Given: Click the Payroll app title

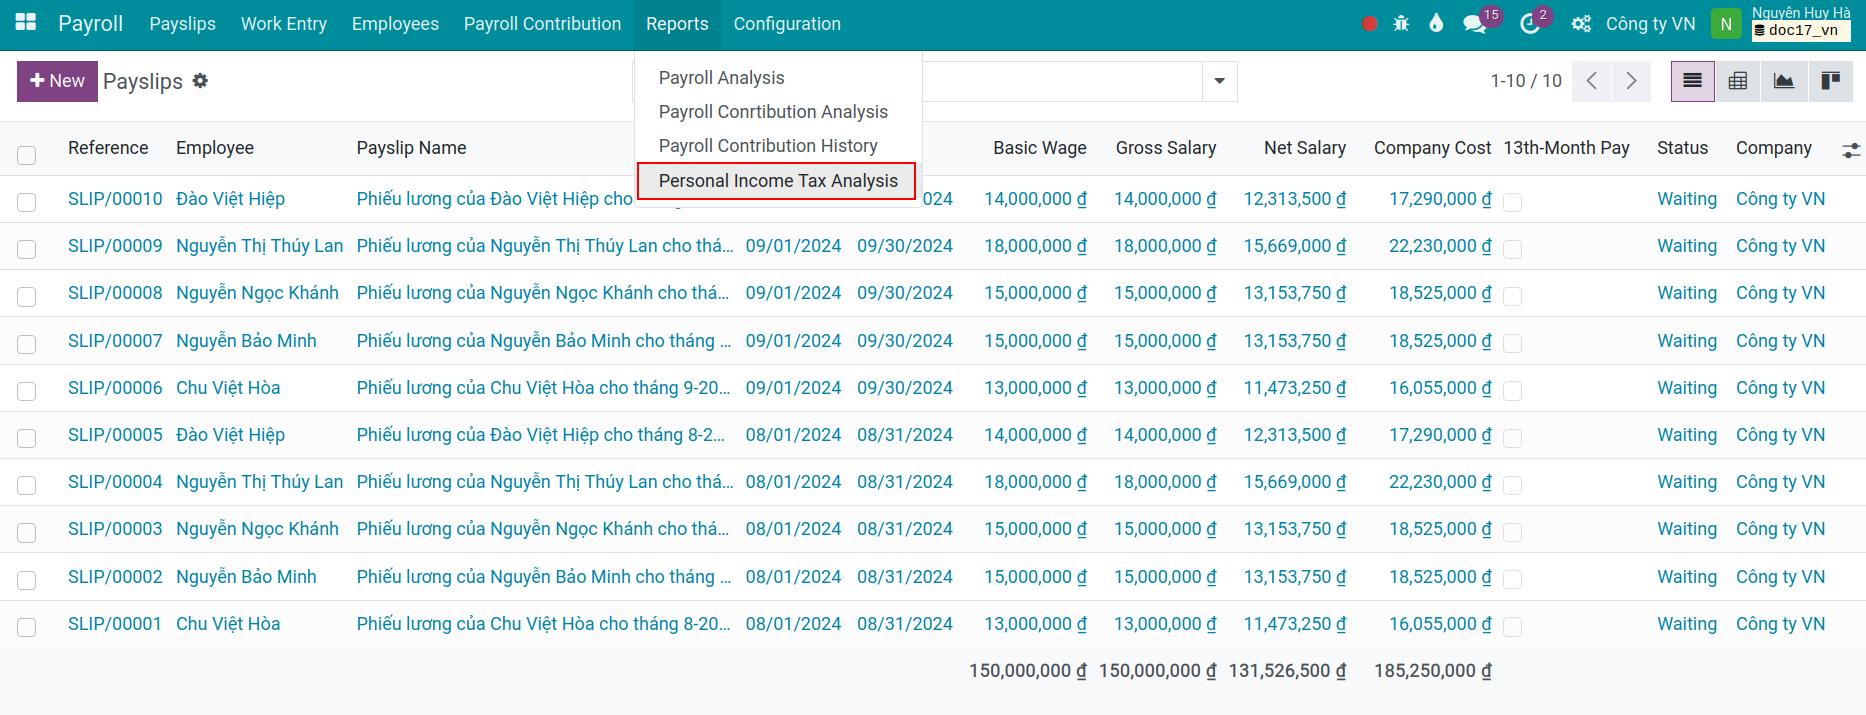Looking at the screenshot, I should (x=90, y=24).
